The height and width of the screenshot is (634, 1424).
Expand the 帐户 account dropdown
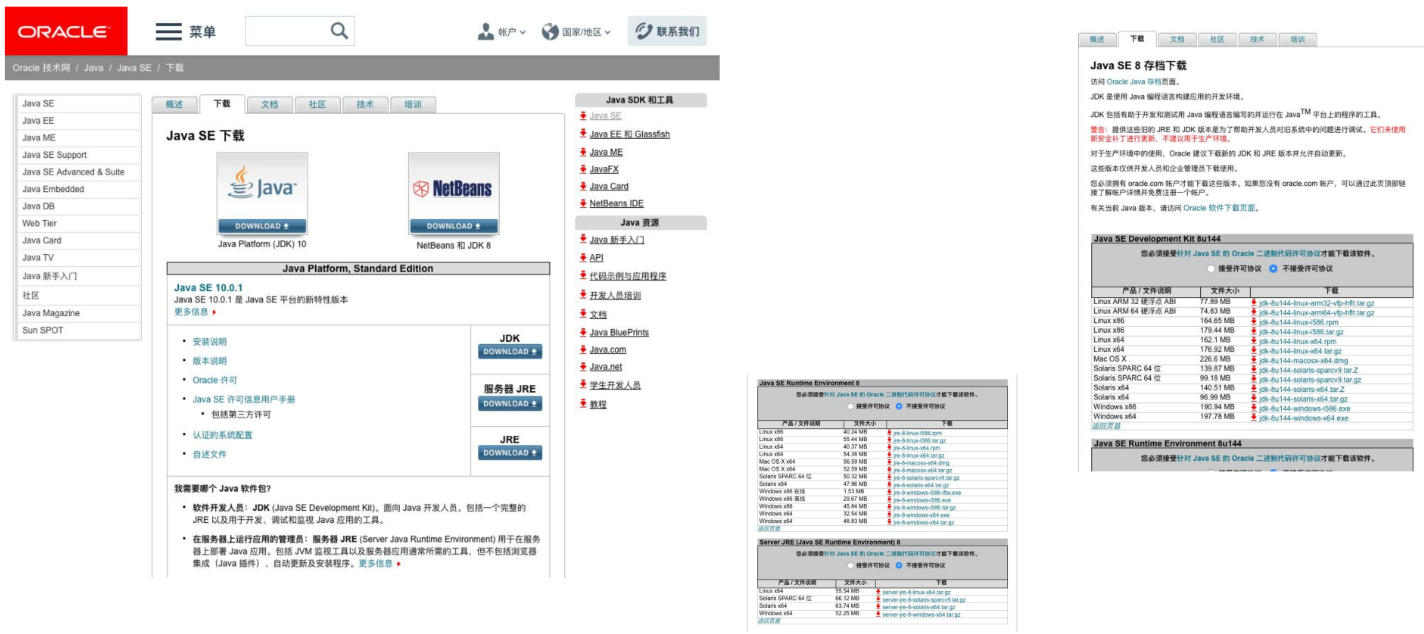pos(502,32)
